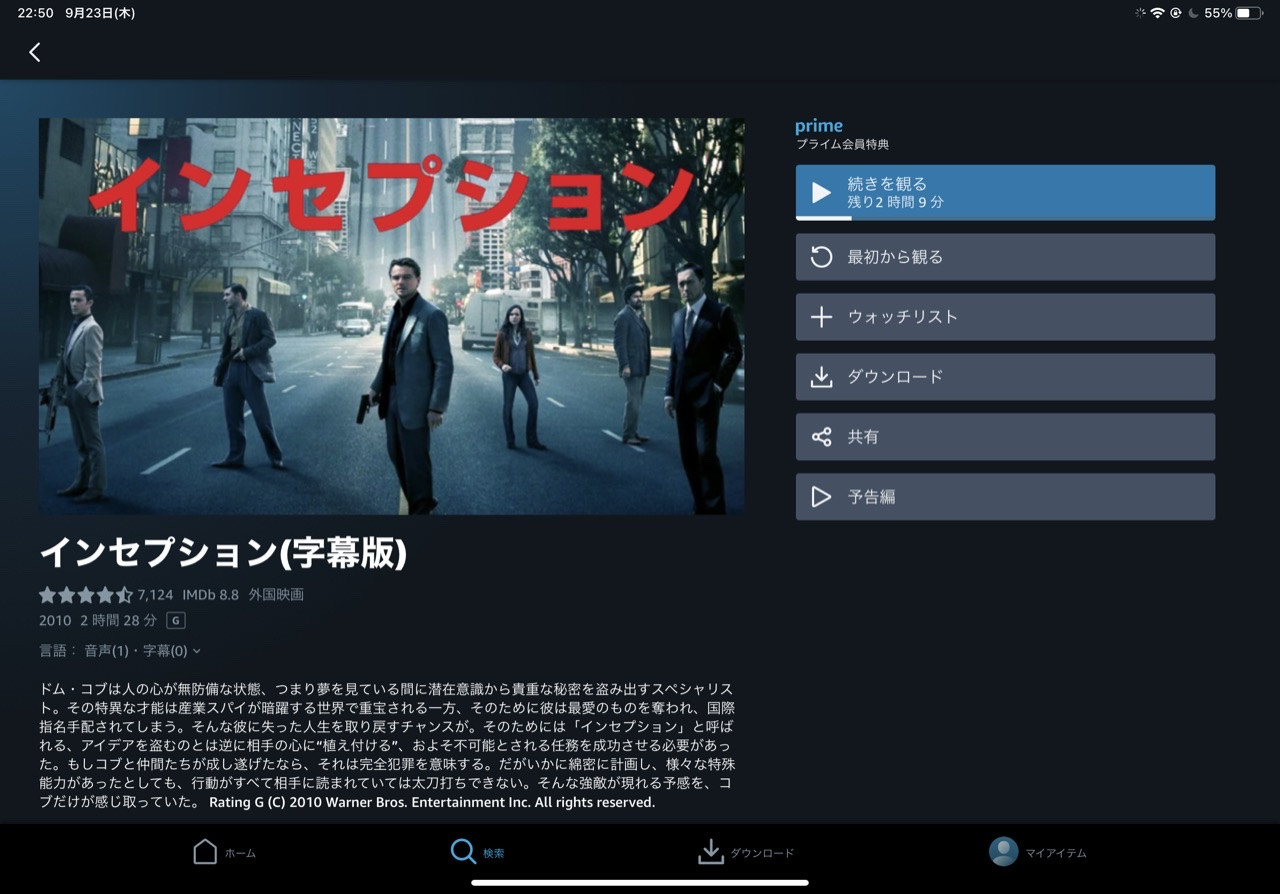This screenshot has height=894, width=1280.
Task: Tap the 外国映画 genre label
Action: click(276, 595)
